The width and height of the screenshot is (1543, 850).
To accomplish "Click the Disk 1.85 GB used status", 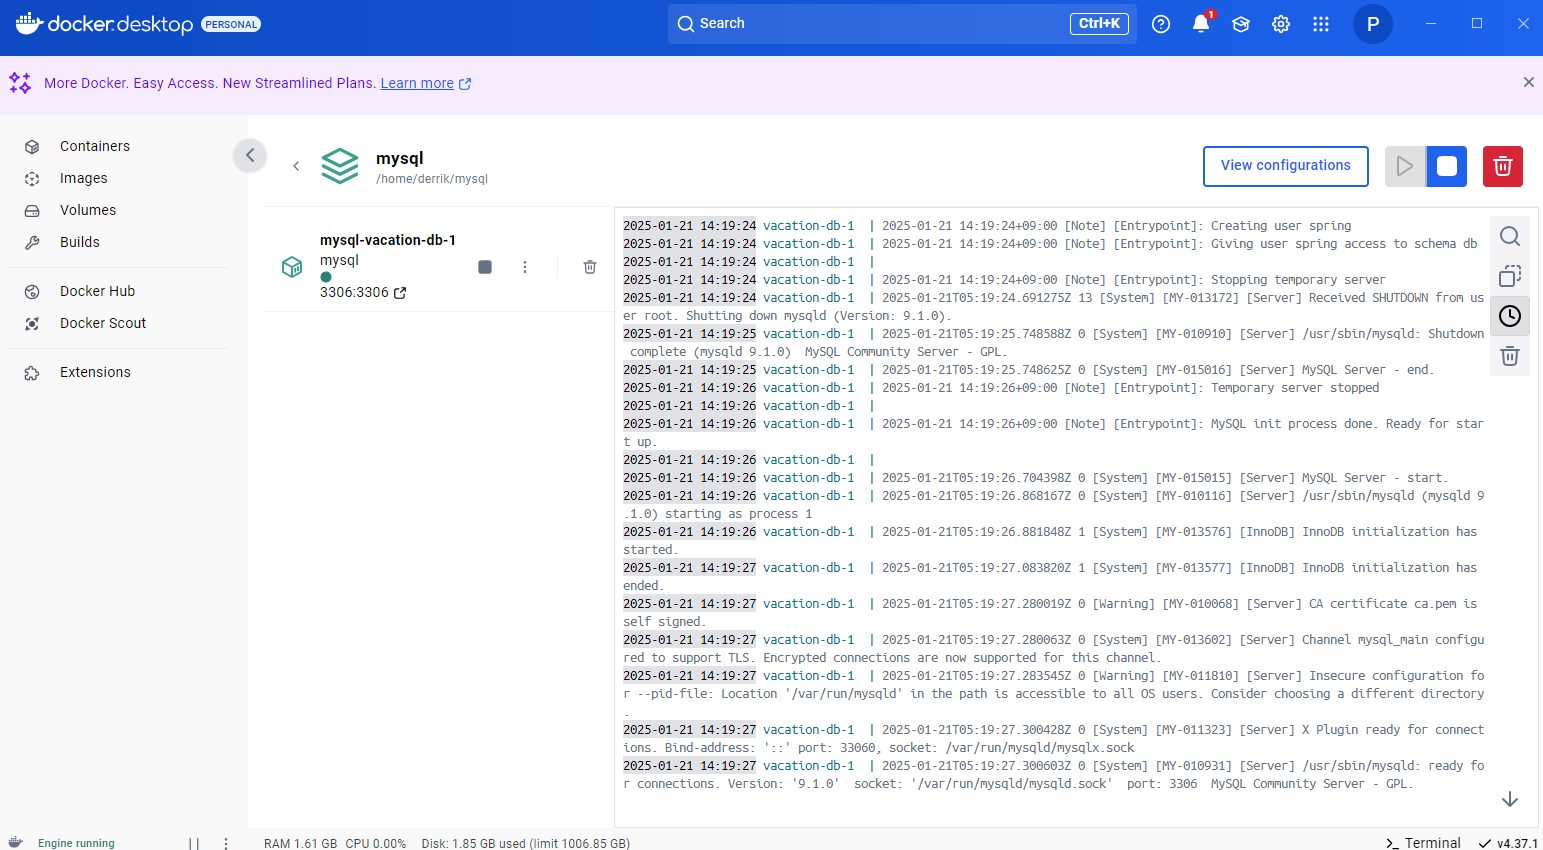I will [526, 843].
